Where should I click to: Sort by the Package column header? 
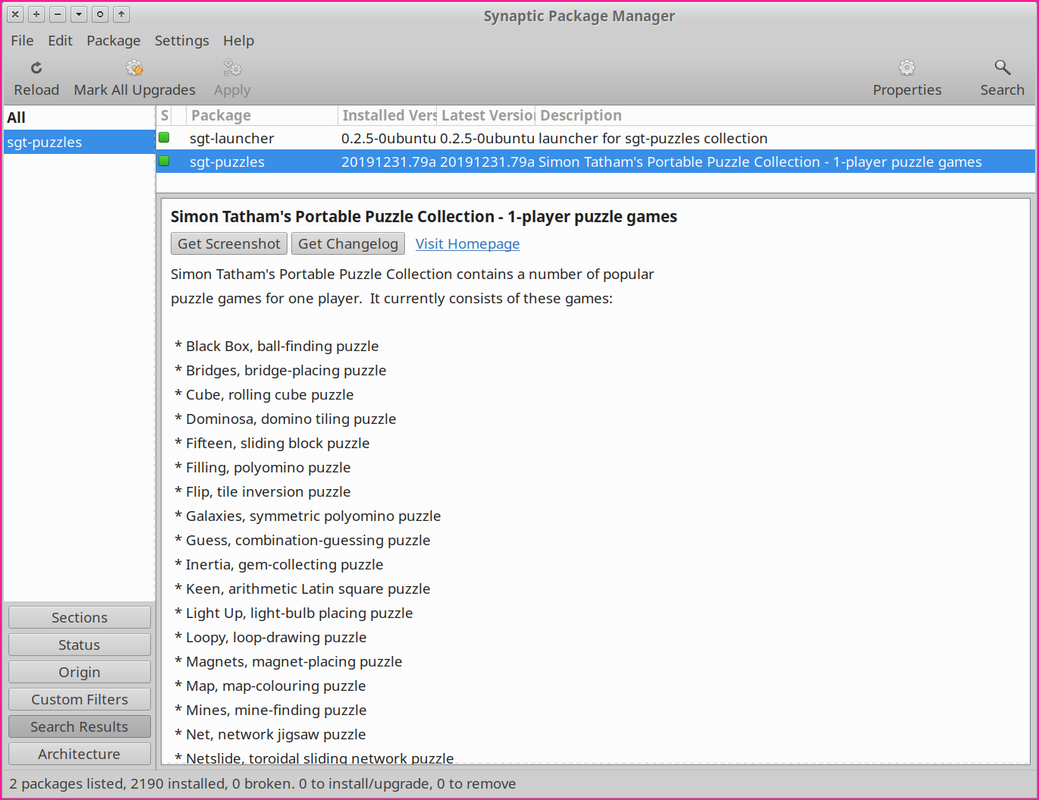pos(262,115)
